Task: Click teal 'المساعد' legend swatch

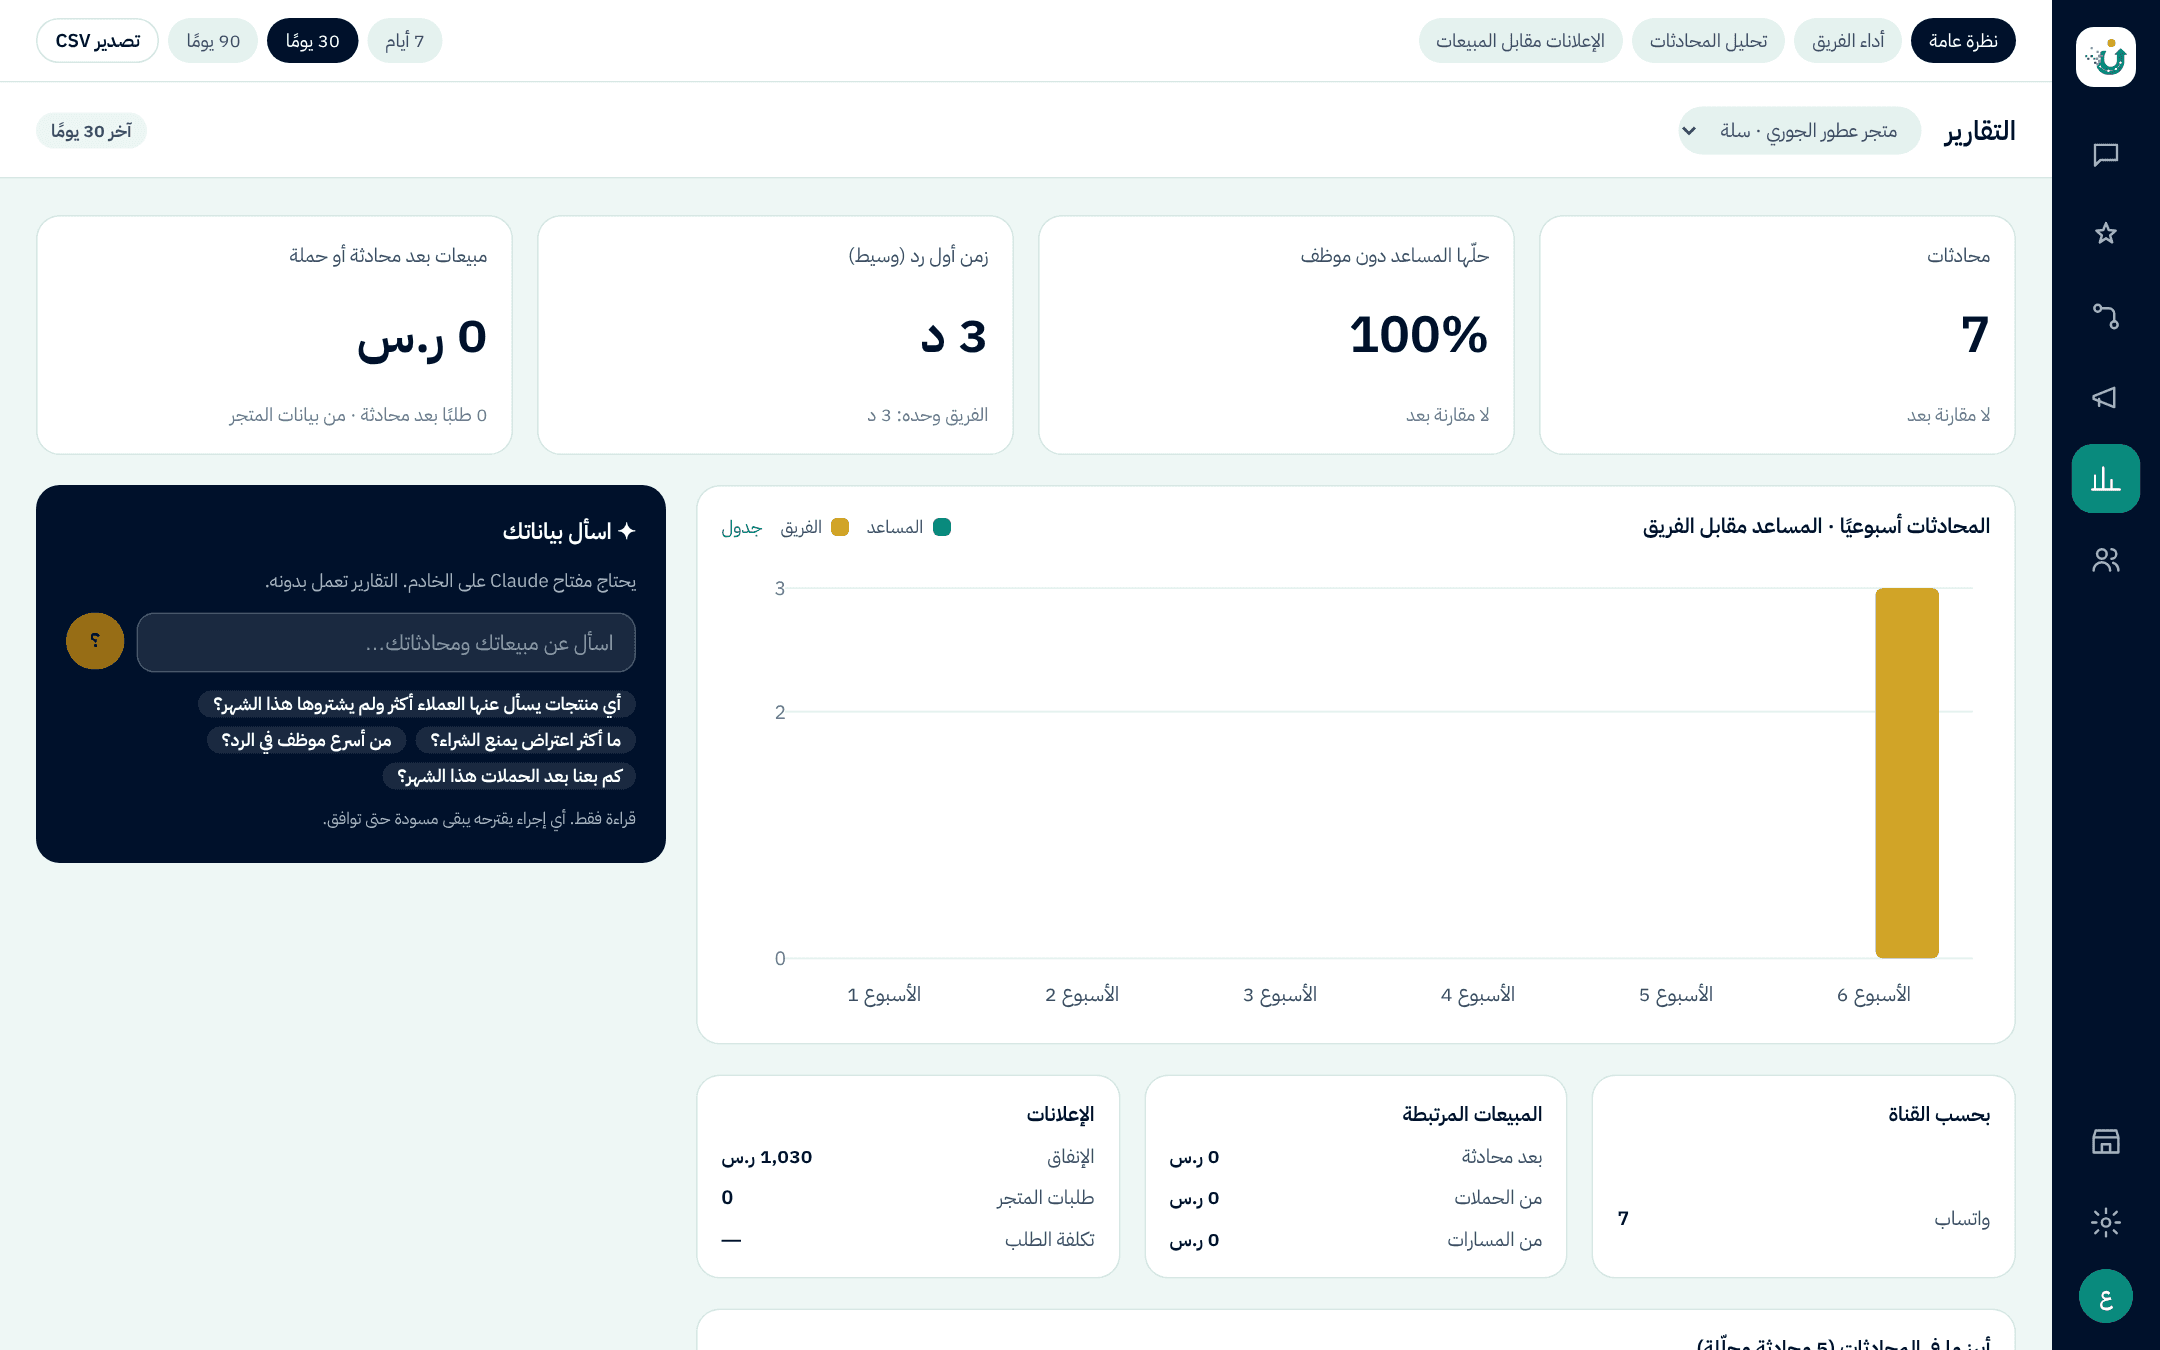Action: pos(942,527)
